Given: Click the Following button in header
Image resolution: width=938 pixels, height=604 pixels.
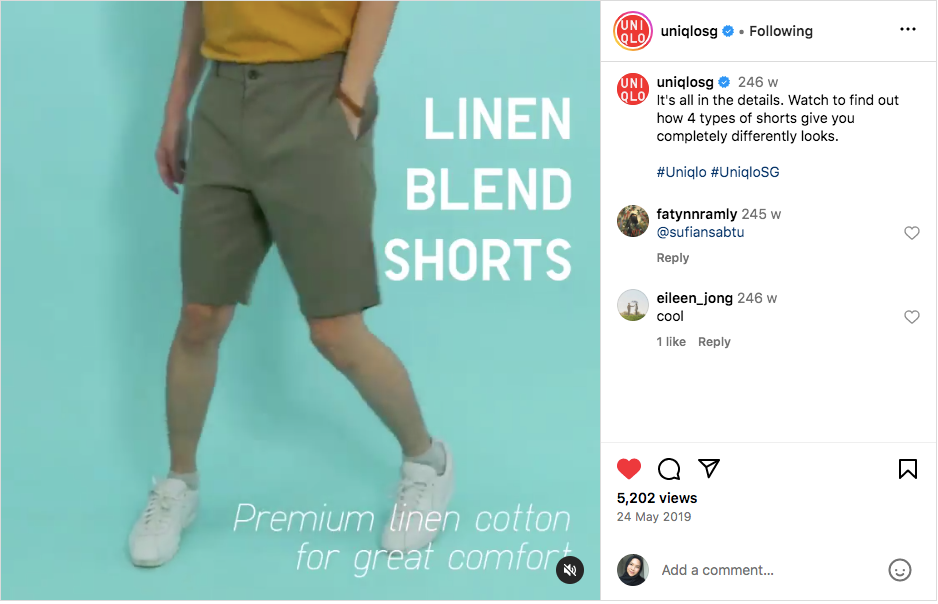Looking at the screenshot, I should tap(781, 31).
